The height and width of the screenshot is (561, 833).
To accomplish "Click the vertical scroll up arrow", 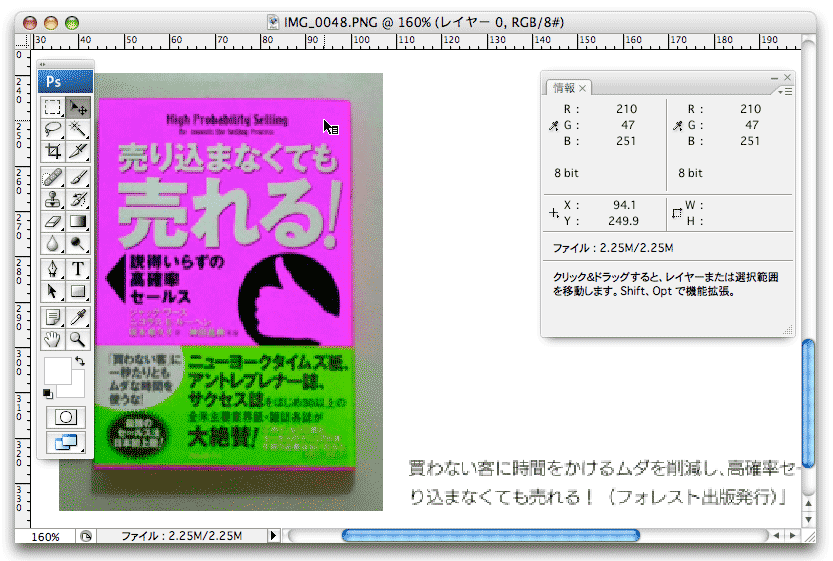I will pyautogui.click(x=808, y=504).
